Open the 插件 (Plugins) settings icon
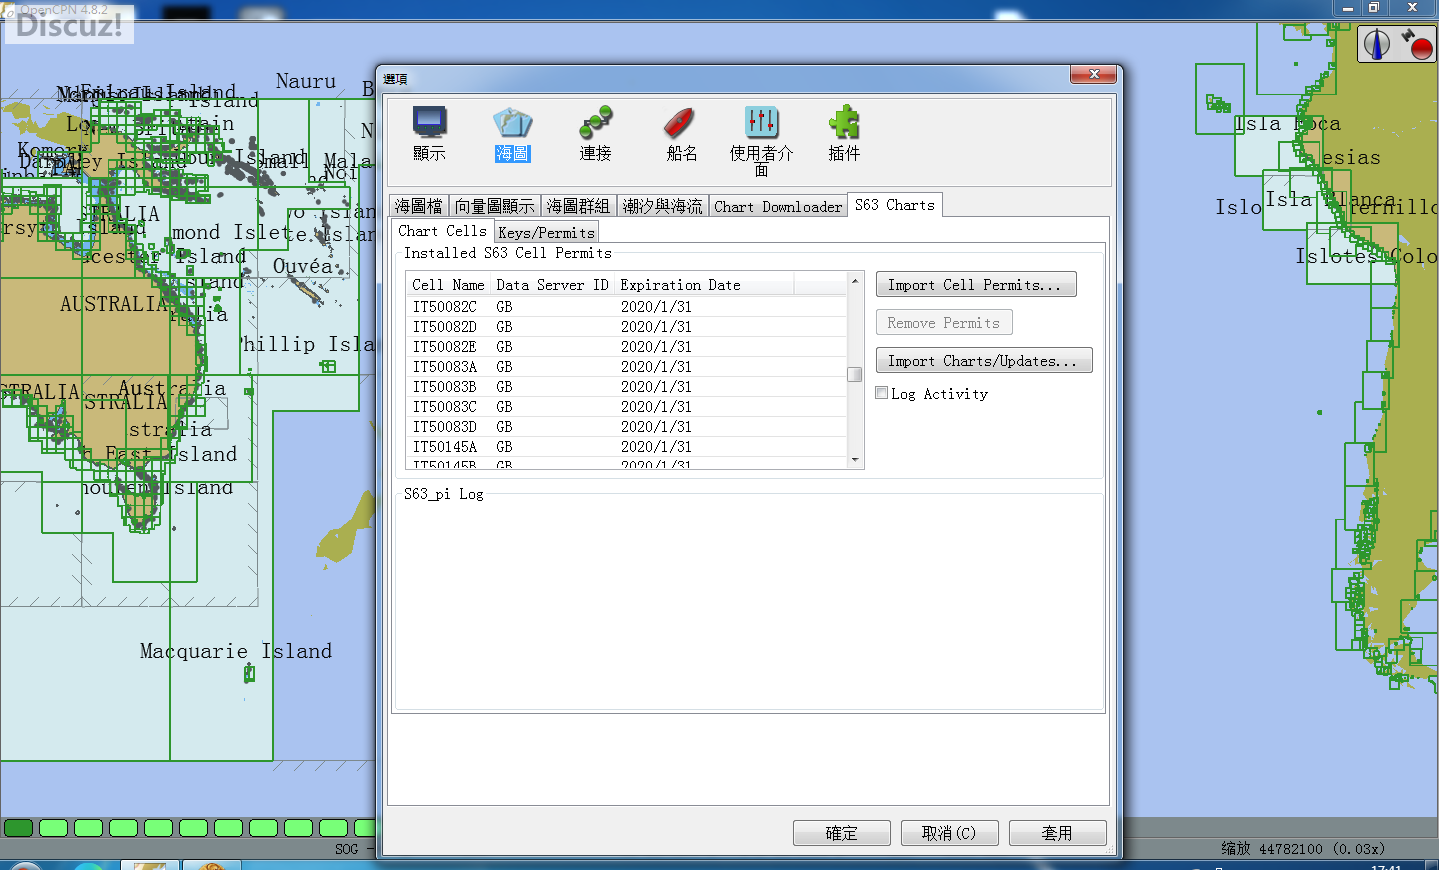This screenshot has width=1439, height=870. click(844, 133)
